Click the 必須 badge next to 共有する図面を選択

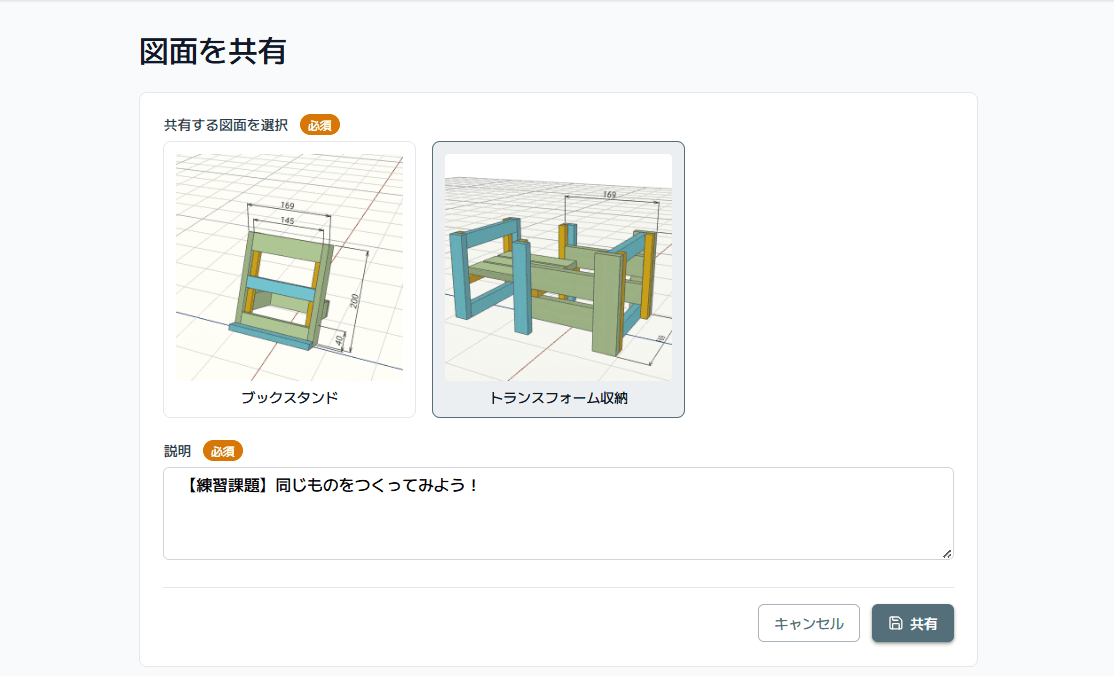320,125
